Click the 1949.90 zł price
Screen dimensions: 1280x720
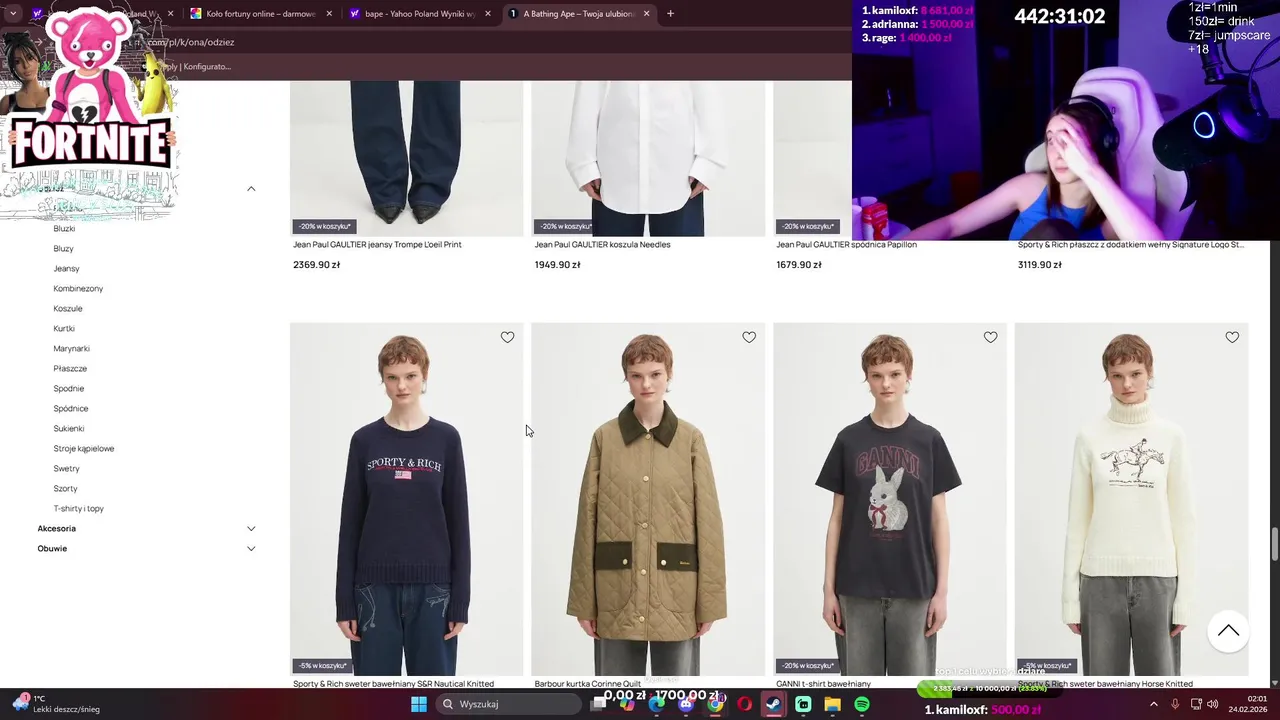pyautogui.click(x=558, y=265)
